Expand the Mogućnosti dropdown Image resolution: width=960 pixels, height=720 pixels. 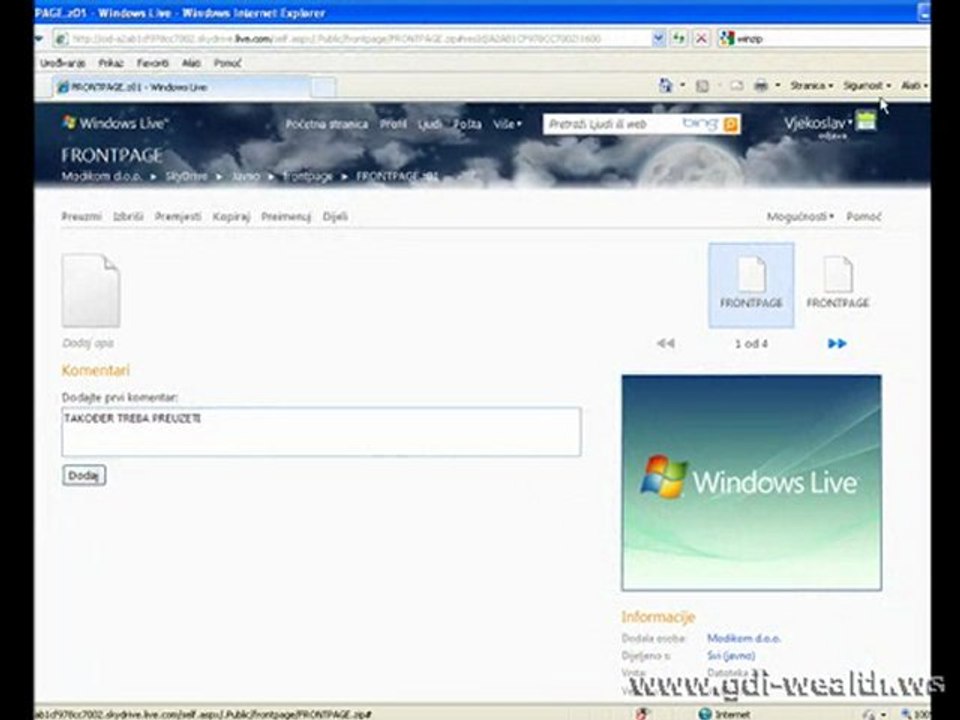[x=800, y=217]
